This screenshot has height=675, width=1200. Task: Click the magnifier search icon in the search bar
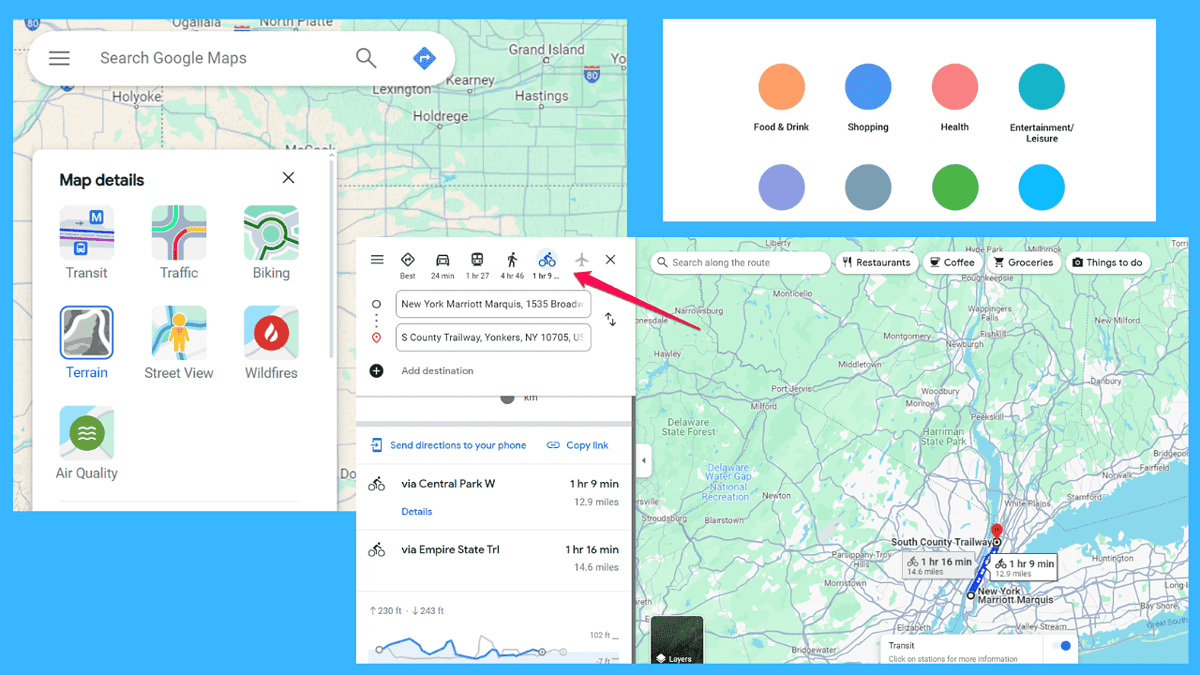click(366, 58)
